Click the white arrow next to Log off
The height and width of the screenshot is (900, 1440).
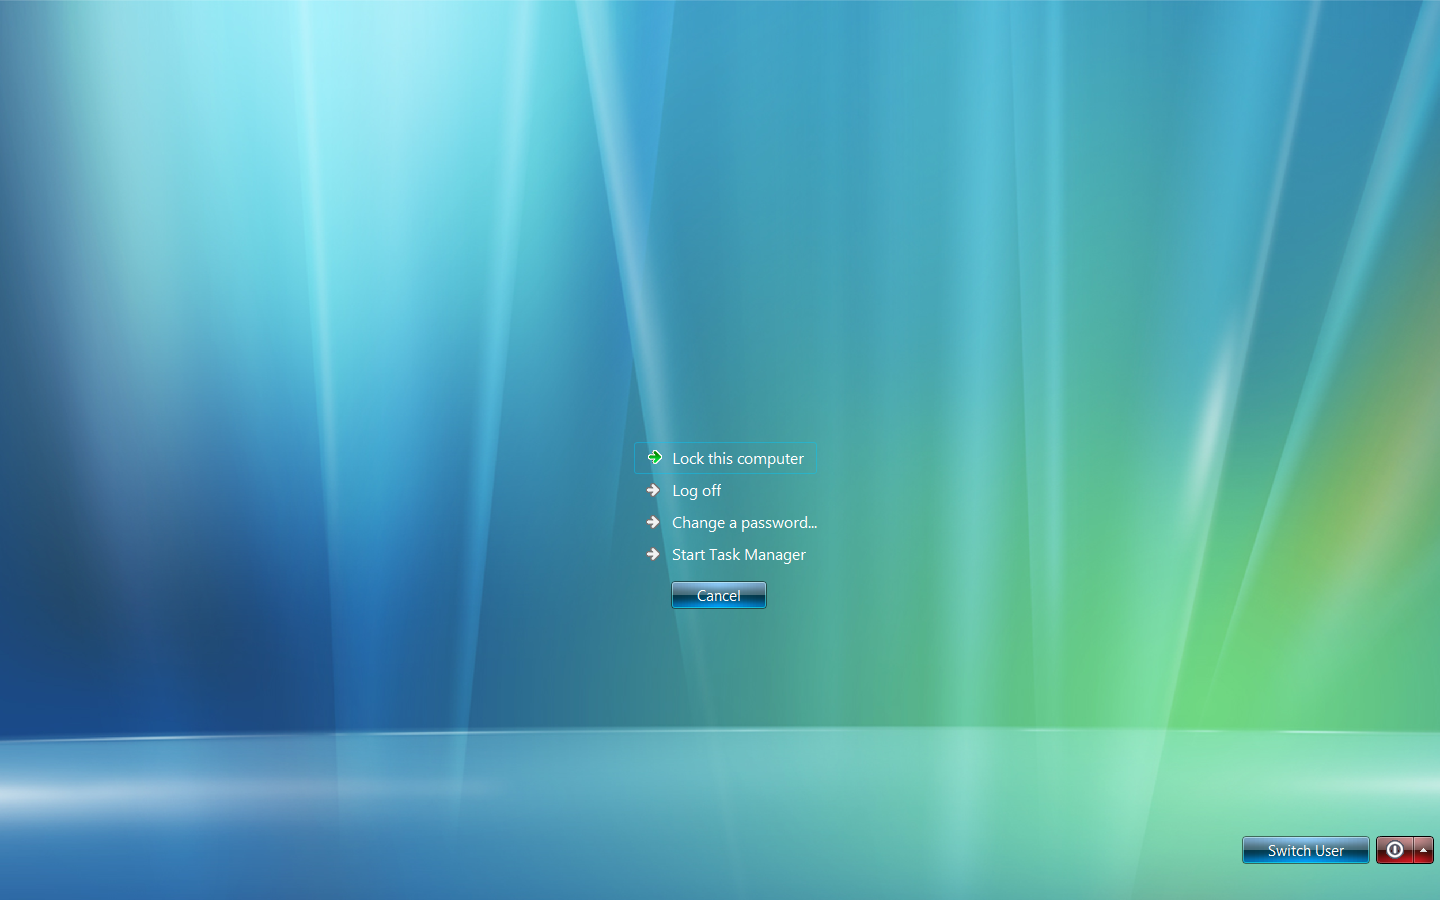(x=653, y=490)
